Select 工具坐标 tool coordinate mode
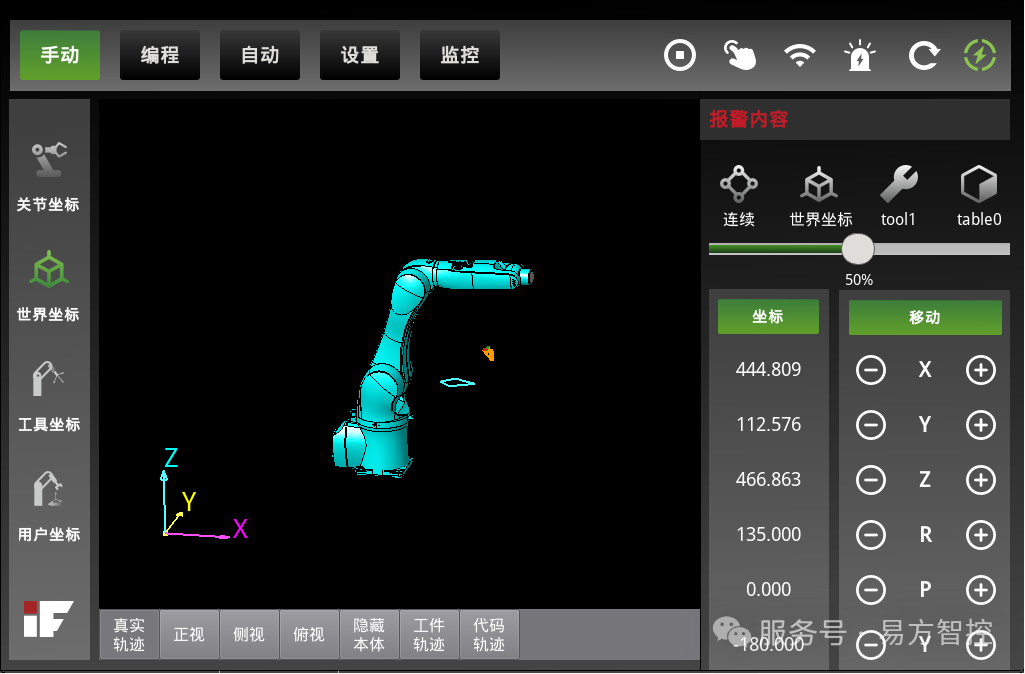1025x674 pixels. point(48,396)
